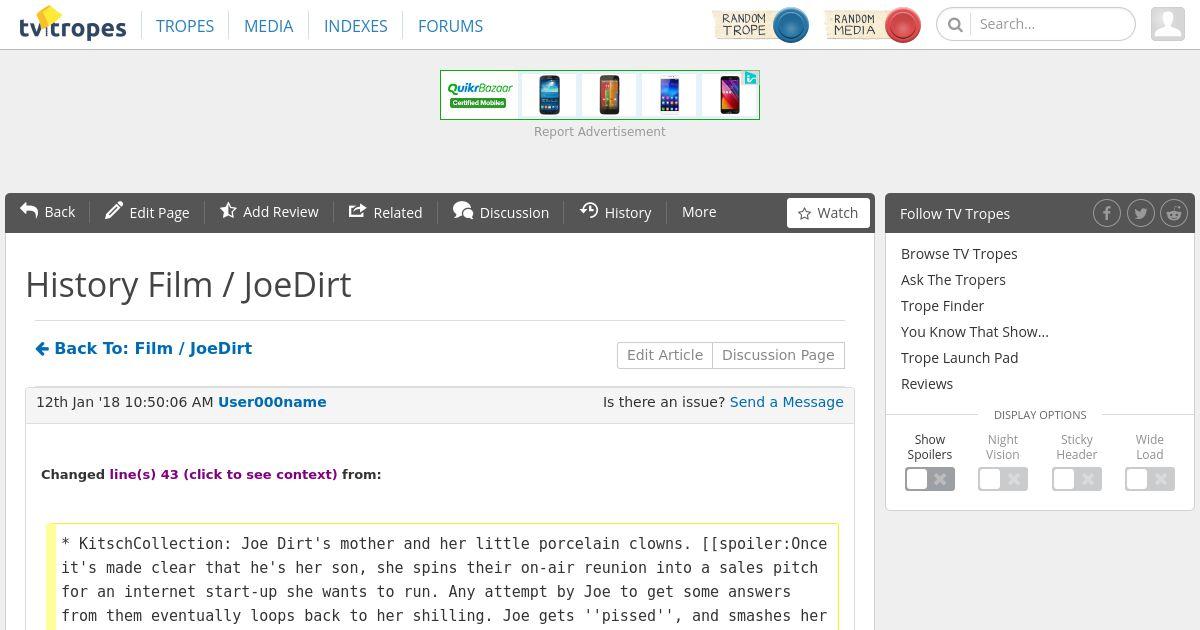Open the page History

(x=615, y=212)
